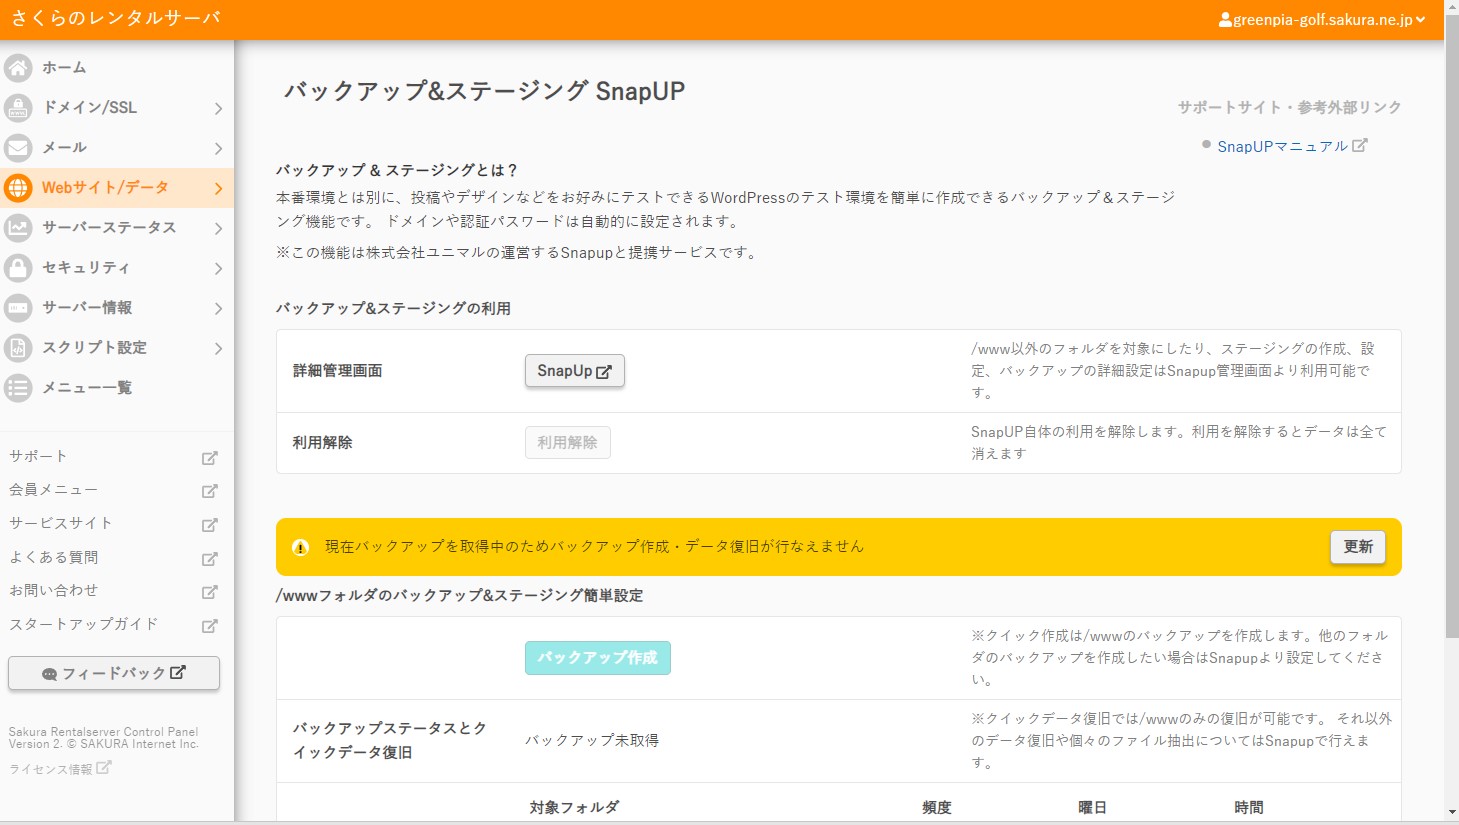Select ドメイン/SSL menu item

pyautogui.click(x=117, y=108)
